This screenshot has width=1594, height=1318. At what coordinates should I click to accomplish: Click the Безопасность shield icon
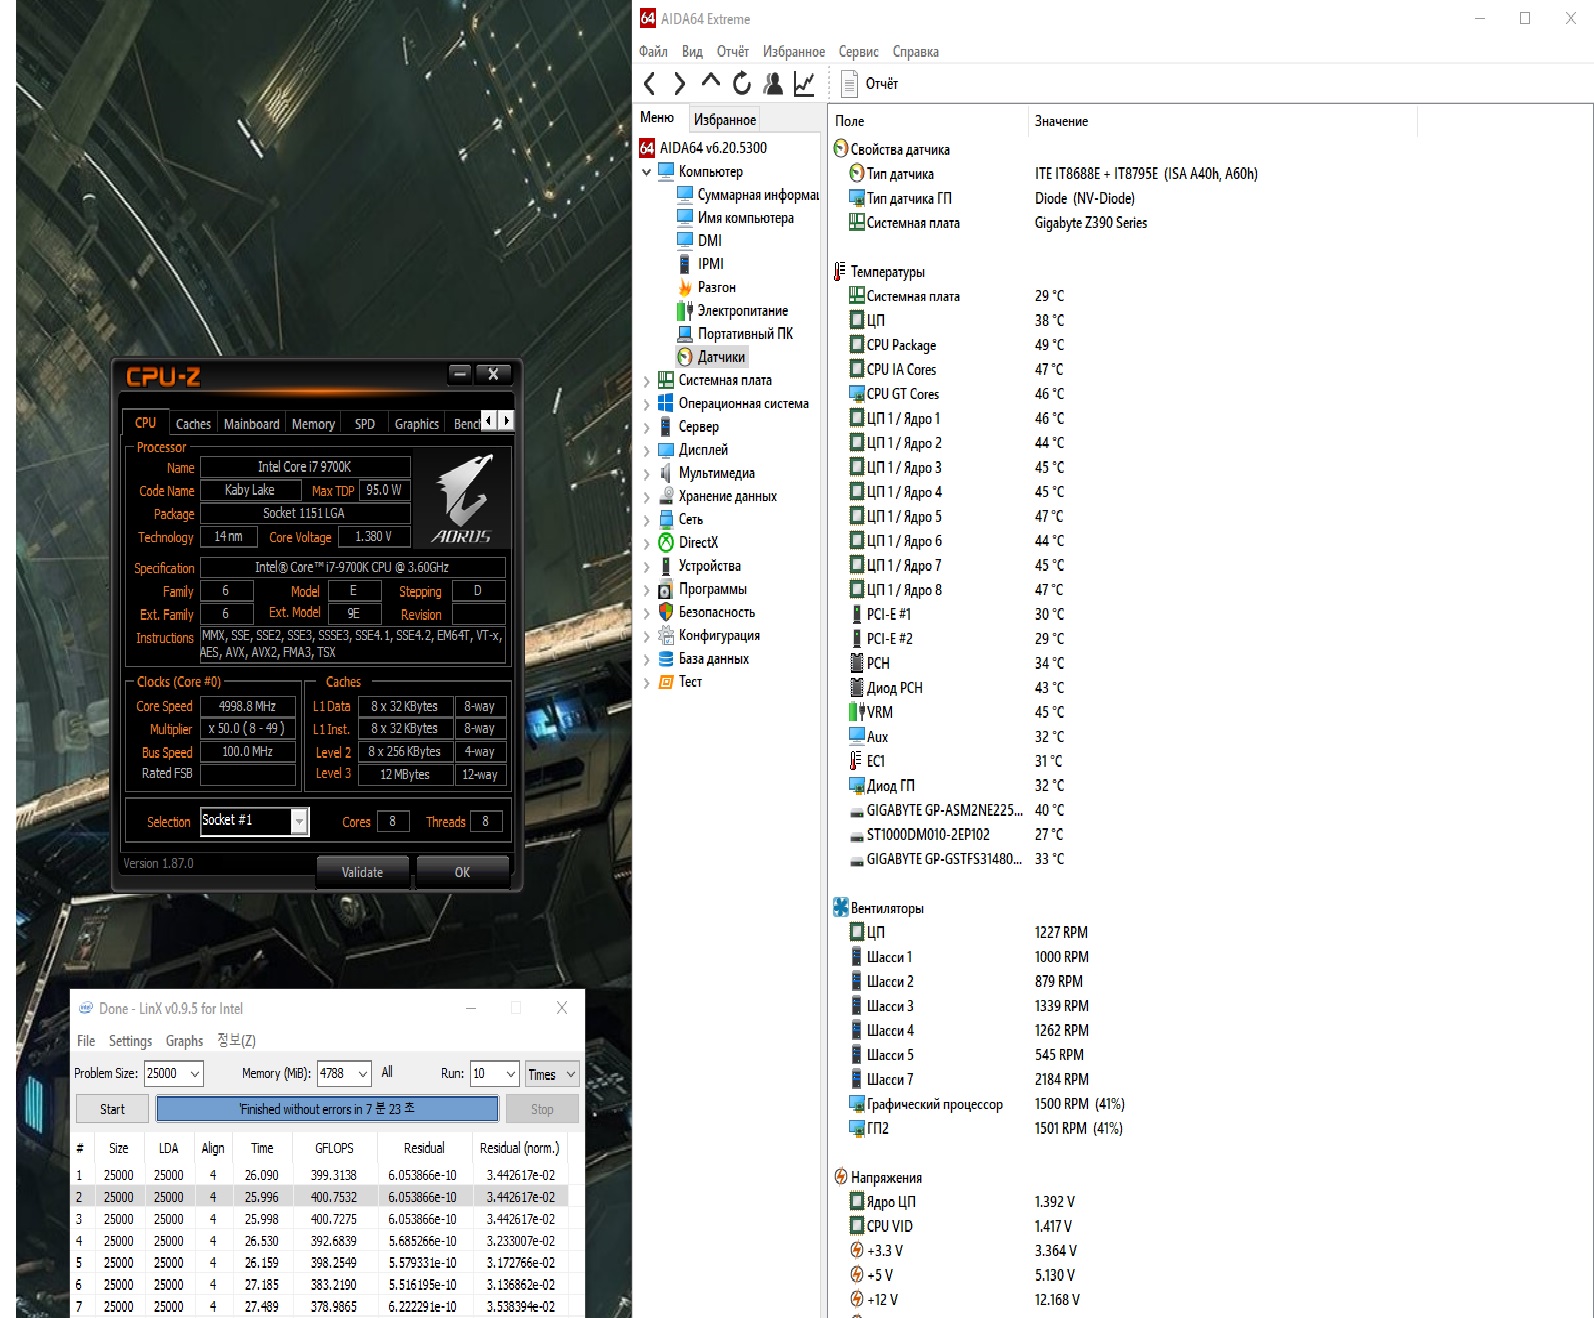click(666, 612)
